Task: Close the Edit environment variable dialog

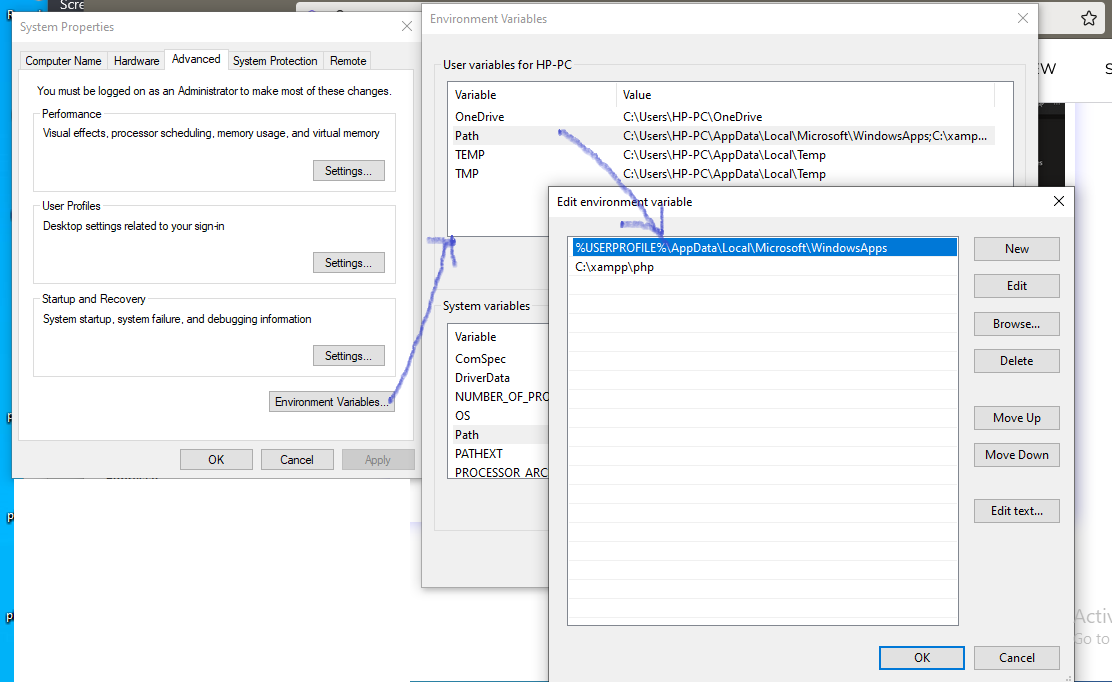Action: point(1059,201)
